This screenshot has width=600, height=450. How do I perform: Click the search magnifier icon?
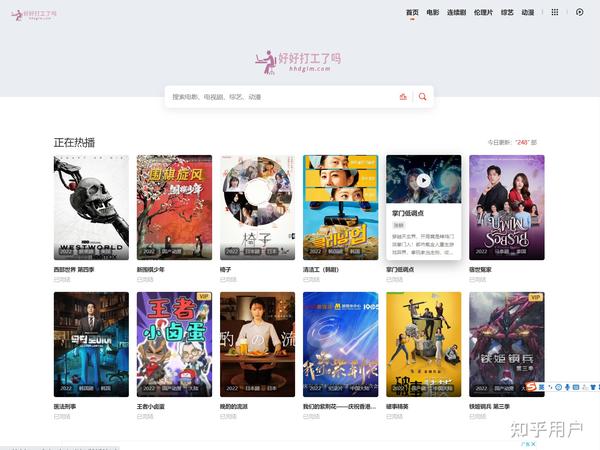click(422, 97)
